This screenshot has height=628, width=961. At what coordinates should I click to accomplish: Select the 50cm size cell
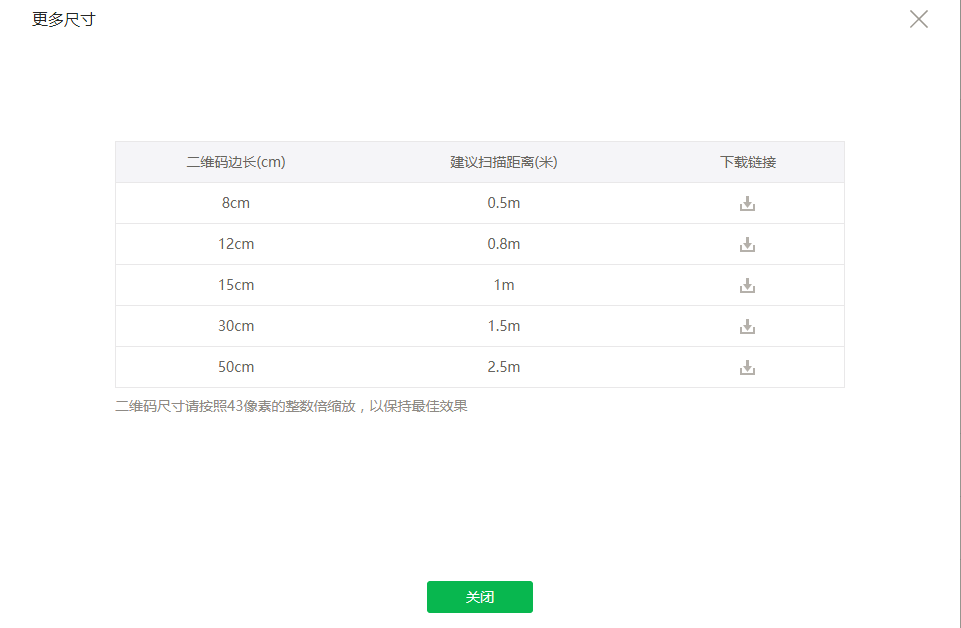click(236, 367)
